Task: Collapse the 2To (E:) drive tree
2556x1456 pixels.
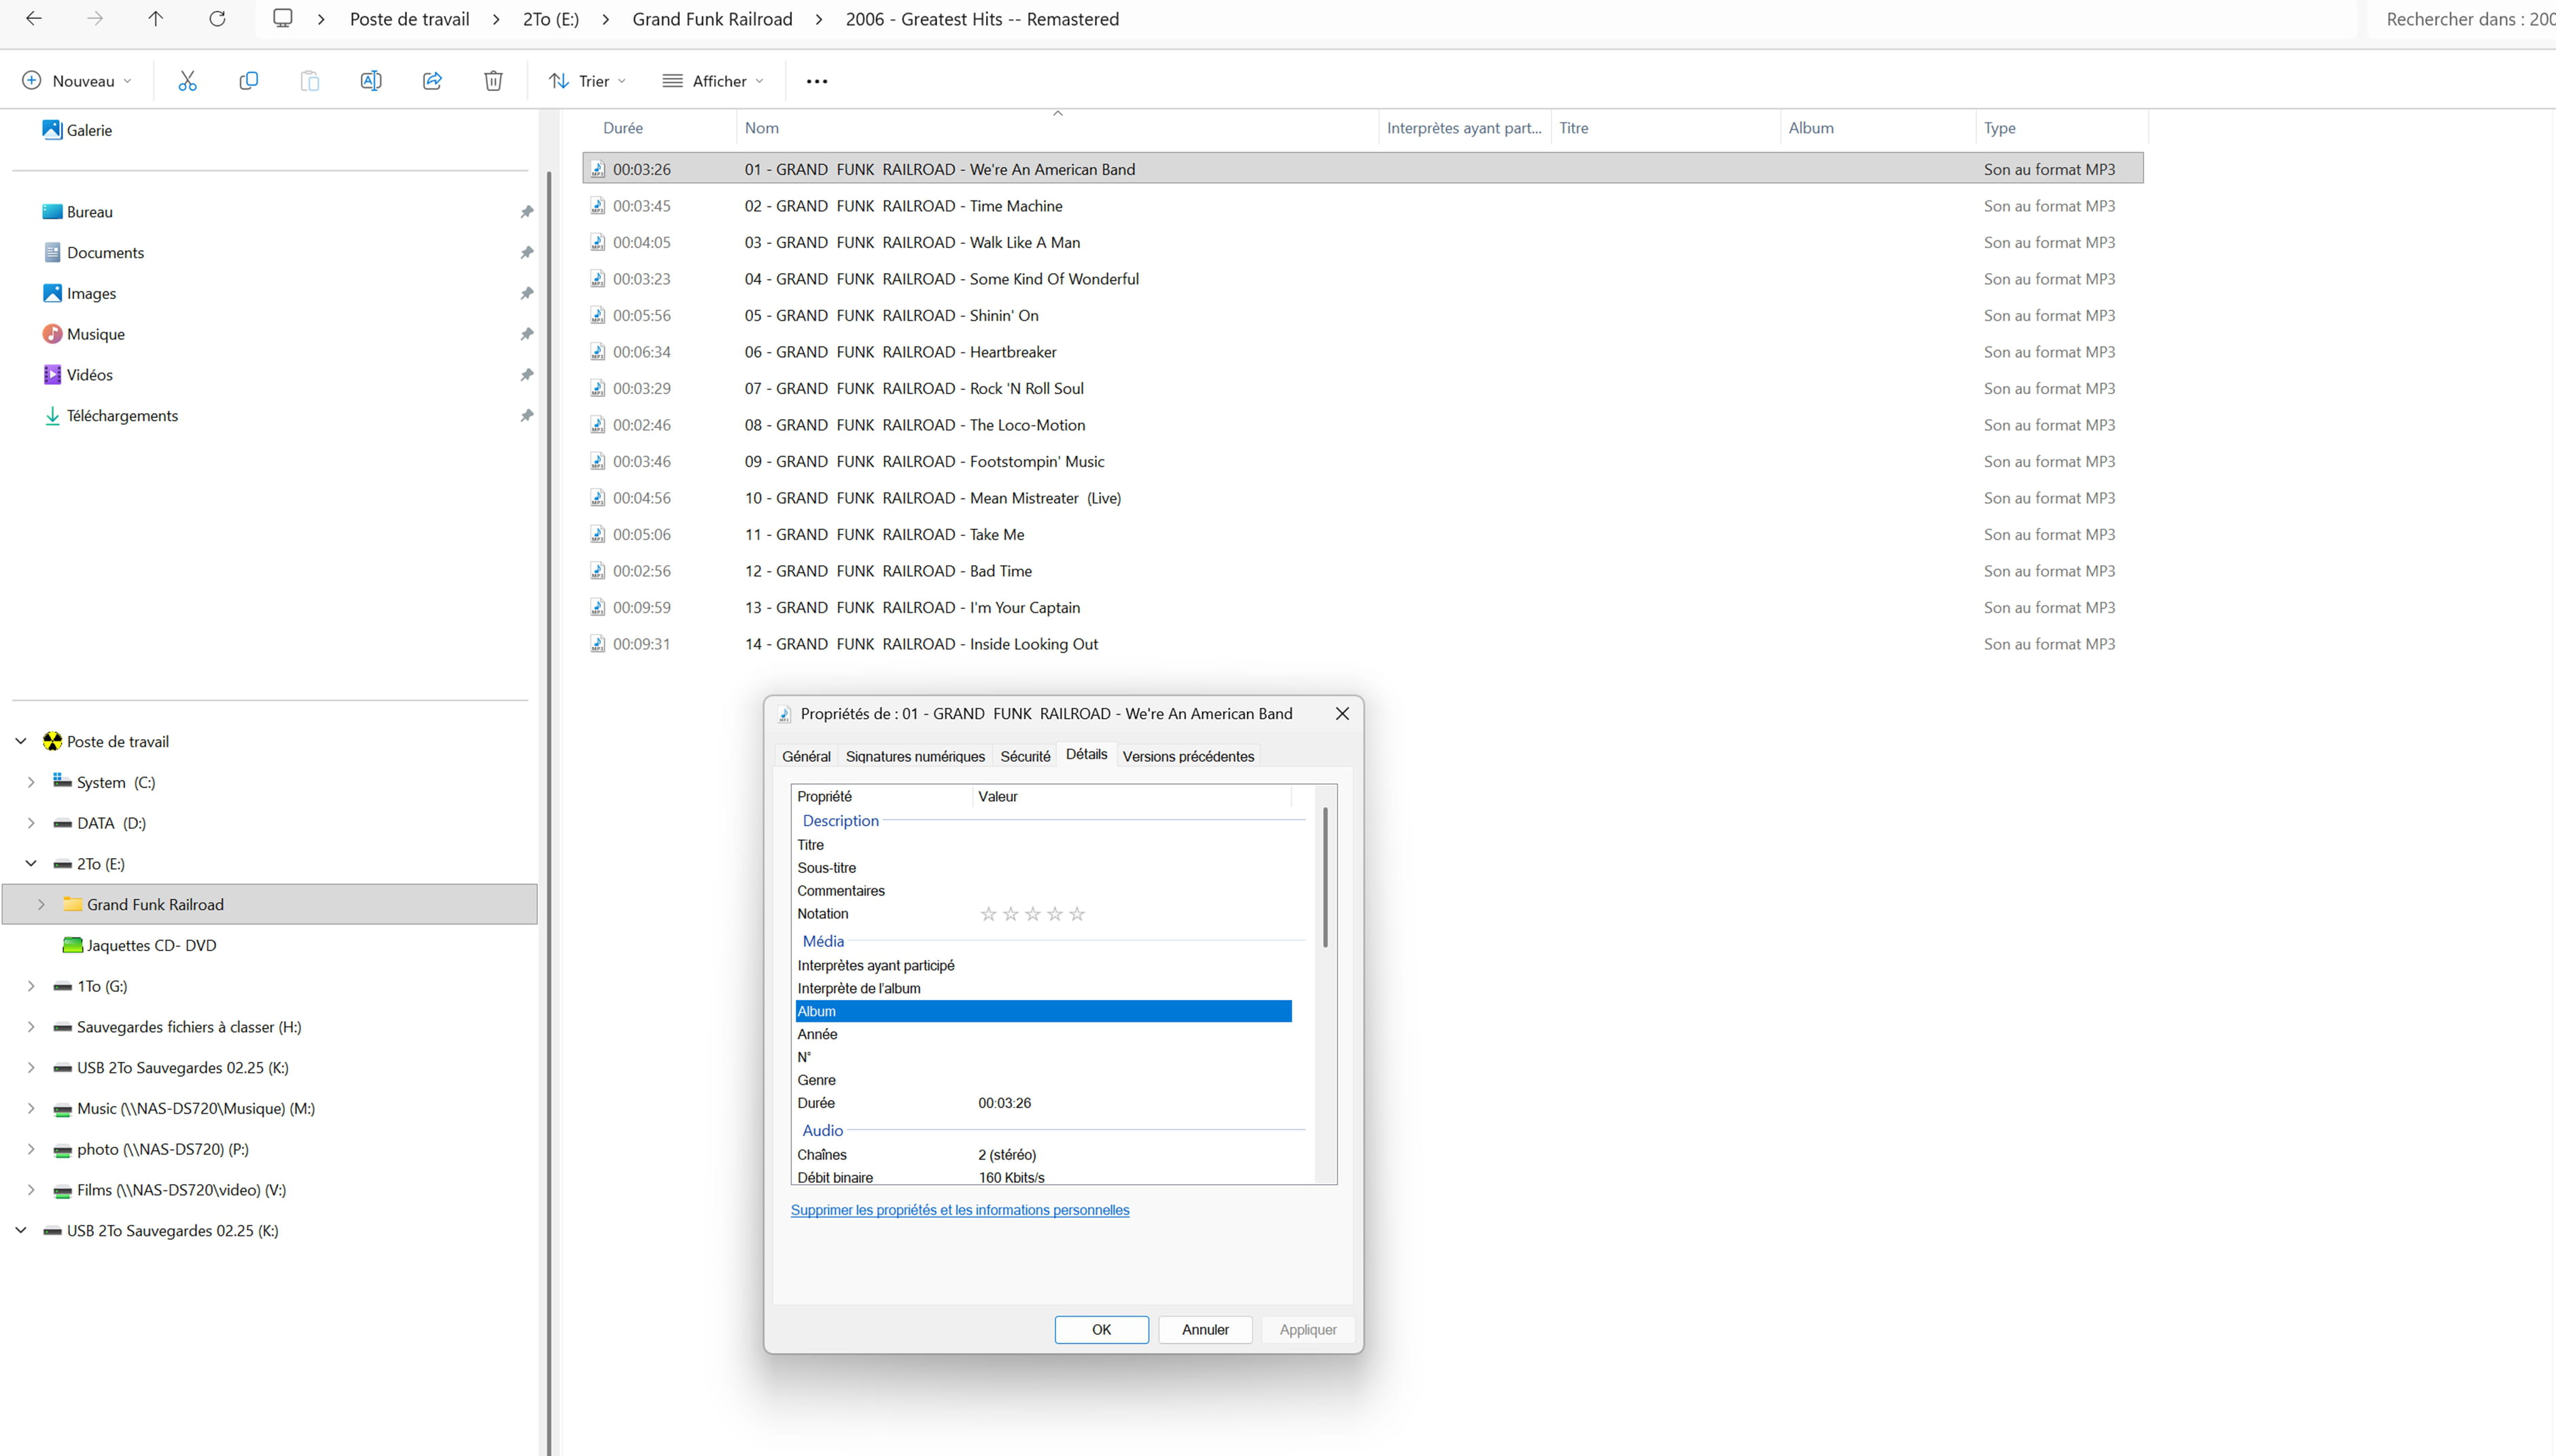Action: click(31, 864)
